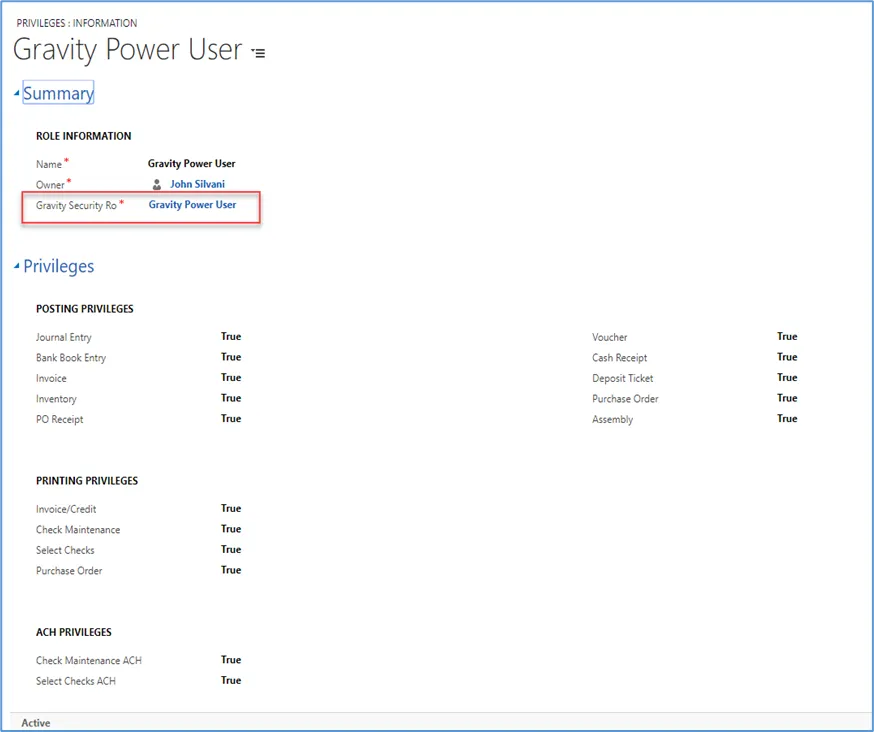Screen dimensions: 874x732
Task: Set the Journal Entry posting value True
Action: 231,336
